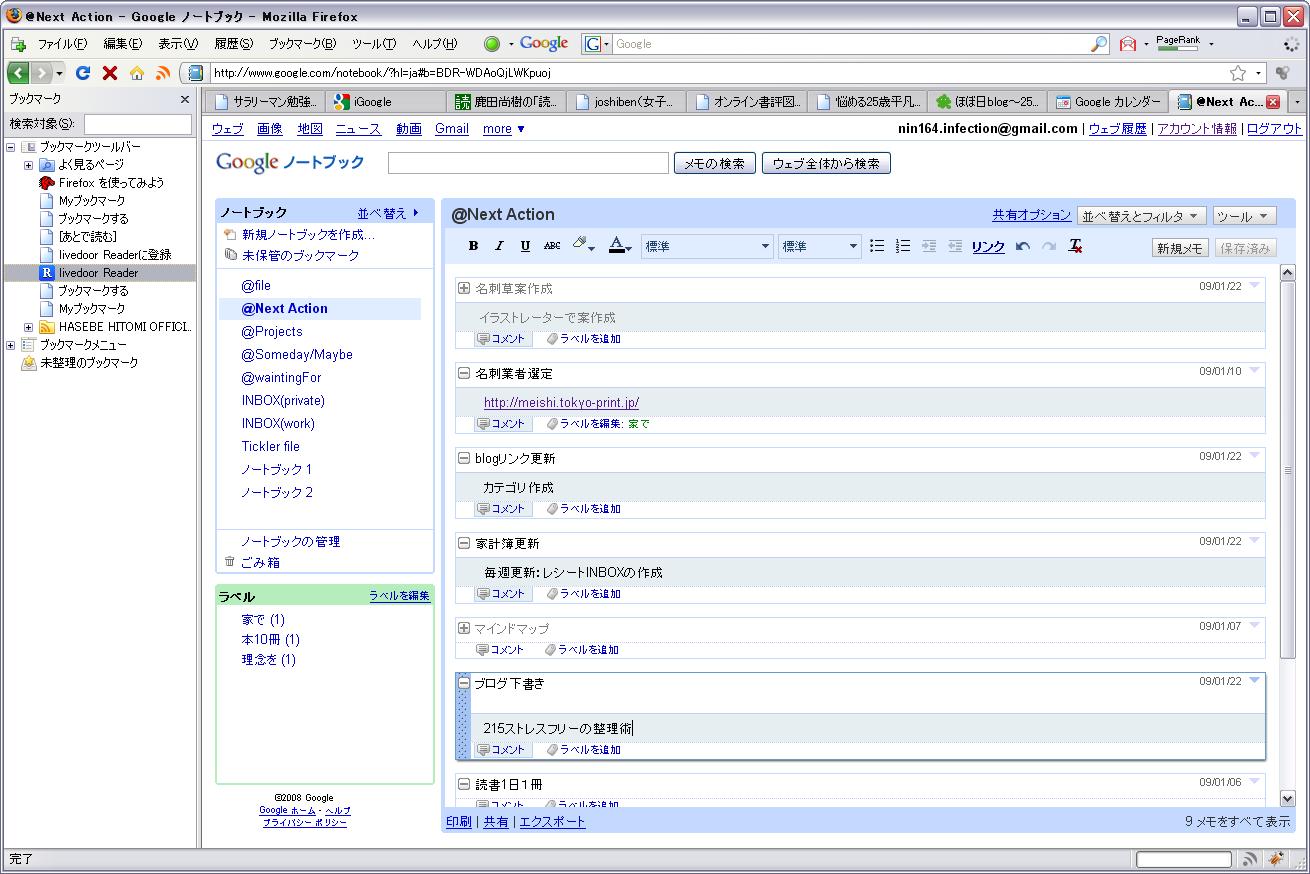Toggle strikethrough (ABC) formatting
Image resolution: width=1310 pixels, height=874 pixels.
[552, 246]
